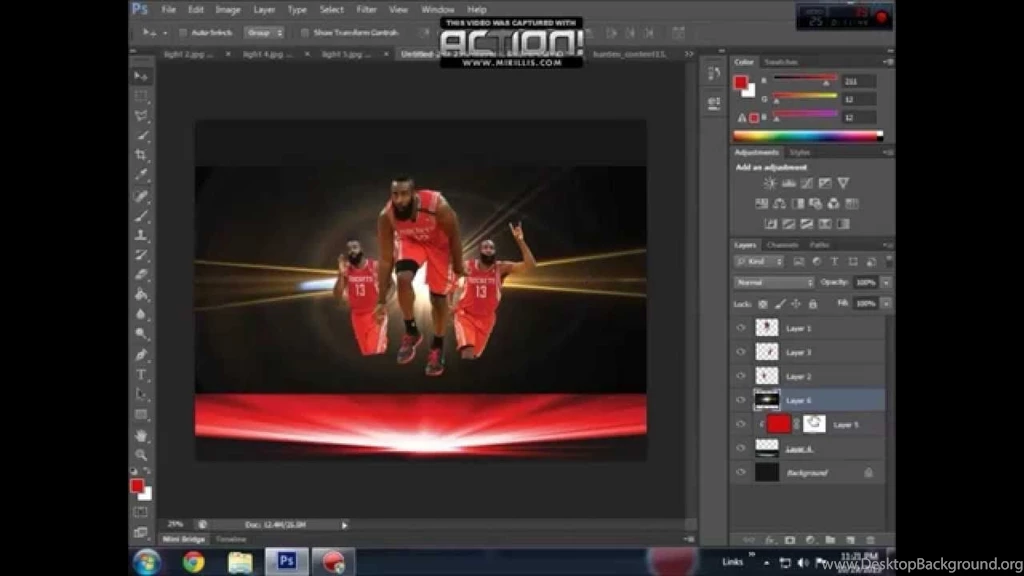Open the Filter menu

pyautogui.click(x=367, y=9)
